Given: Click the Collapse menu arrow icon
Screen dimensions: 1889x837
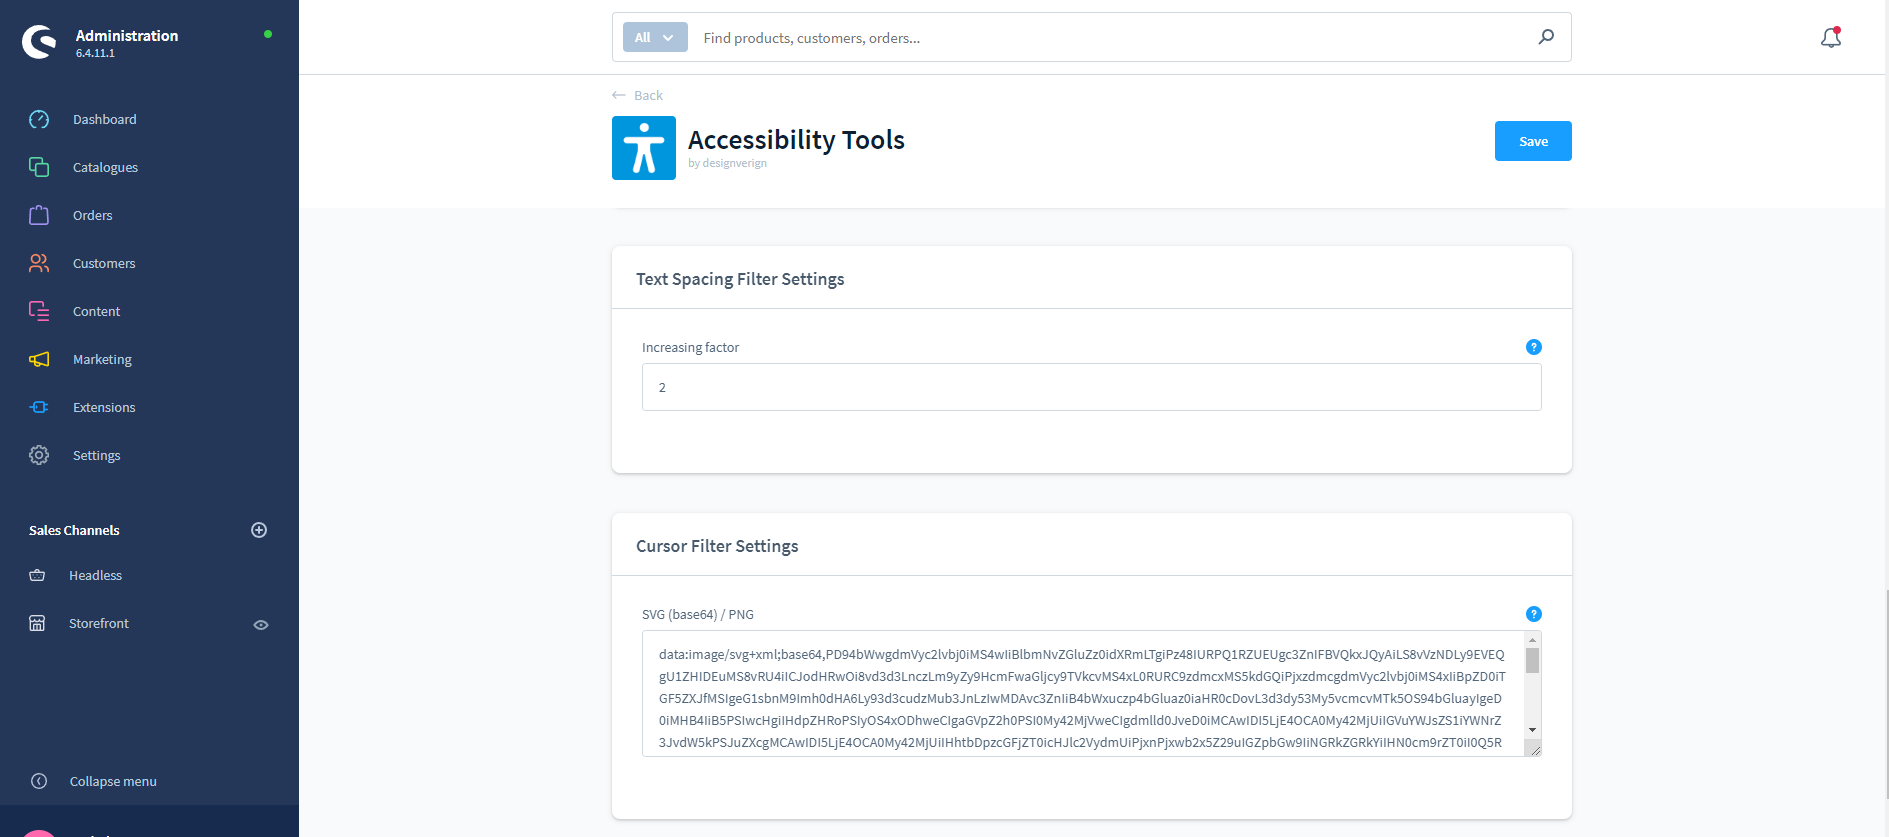Looking at the screenshot, I should [39, 781].
